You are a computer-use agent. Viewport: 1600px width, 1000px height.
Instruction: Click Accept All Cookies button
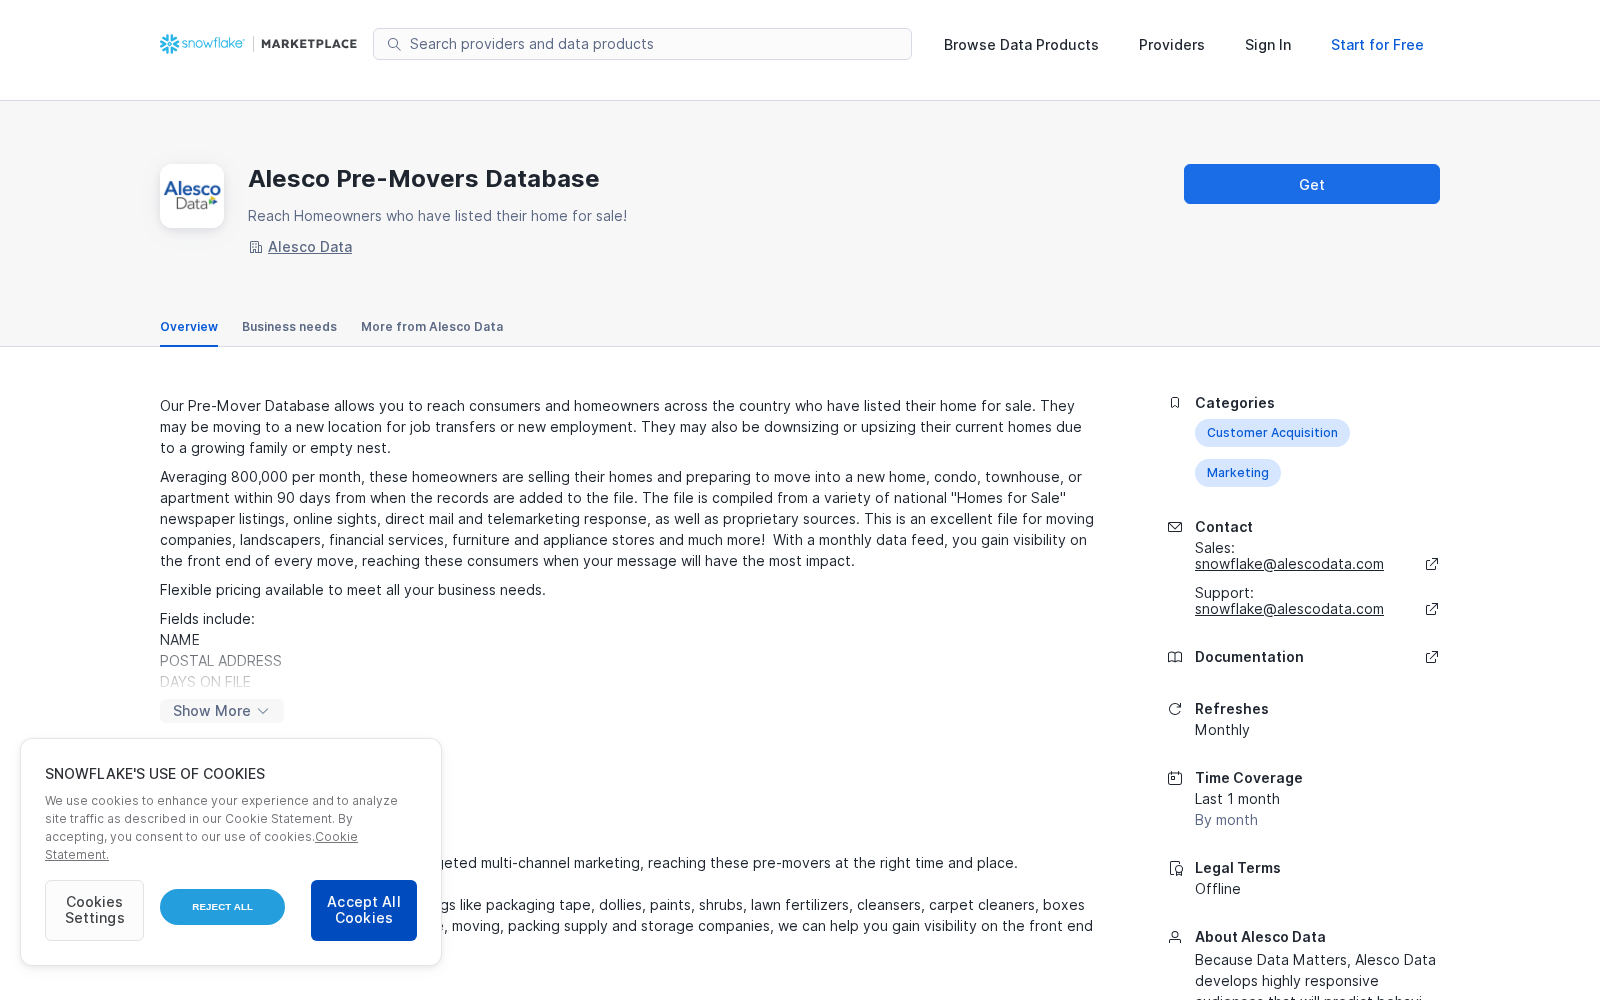(x=364, y=910)
